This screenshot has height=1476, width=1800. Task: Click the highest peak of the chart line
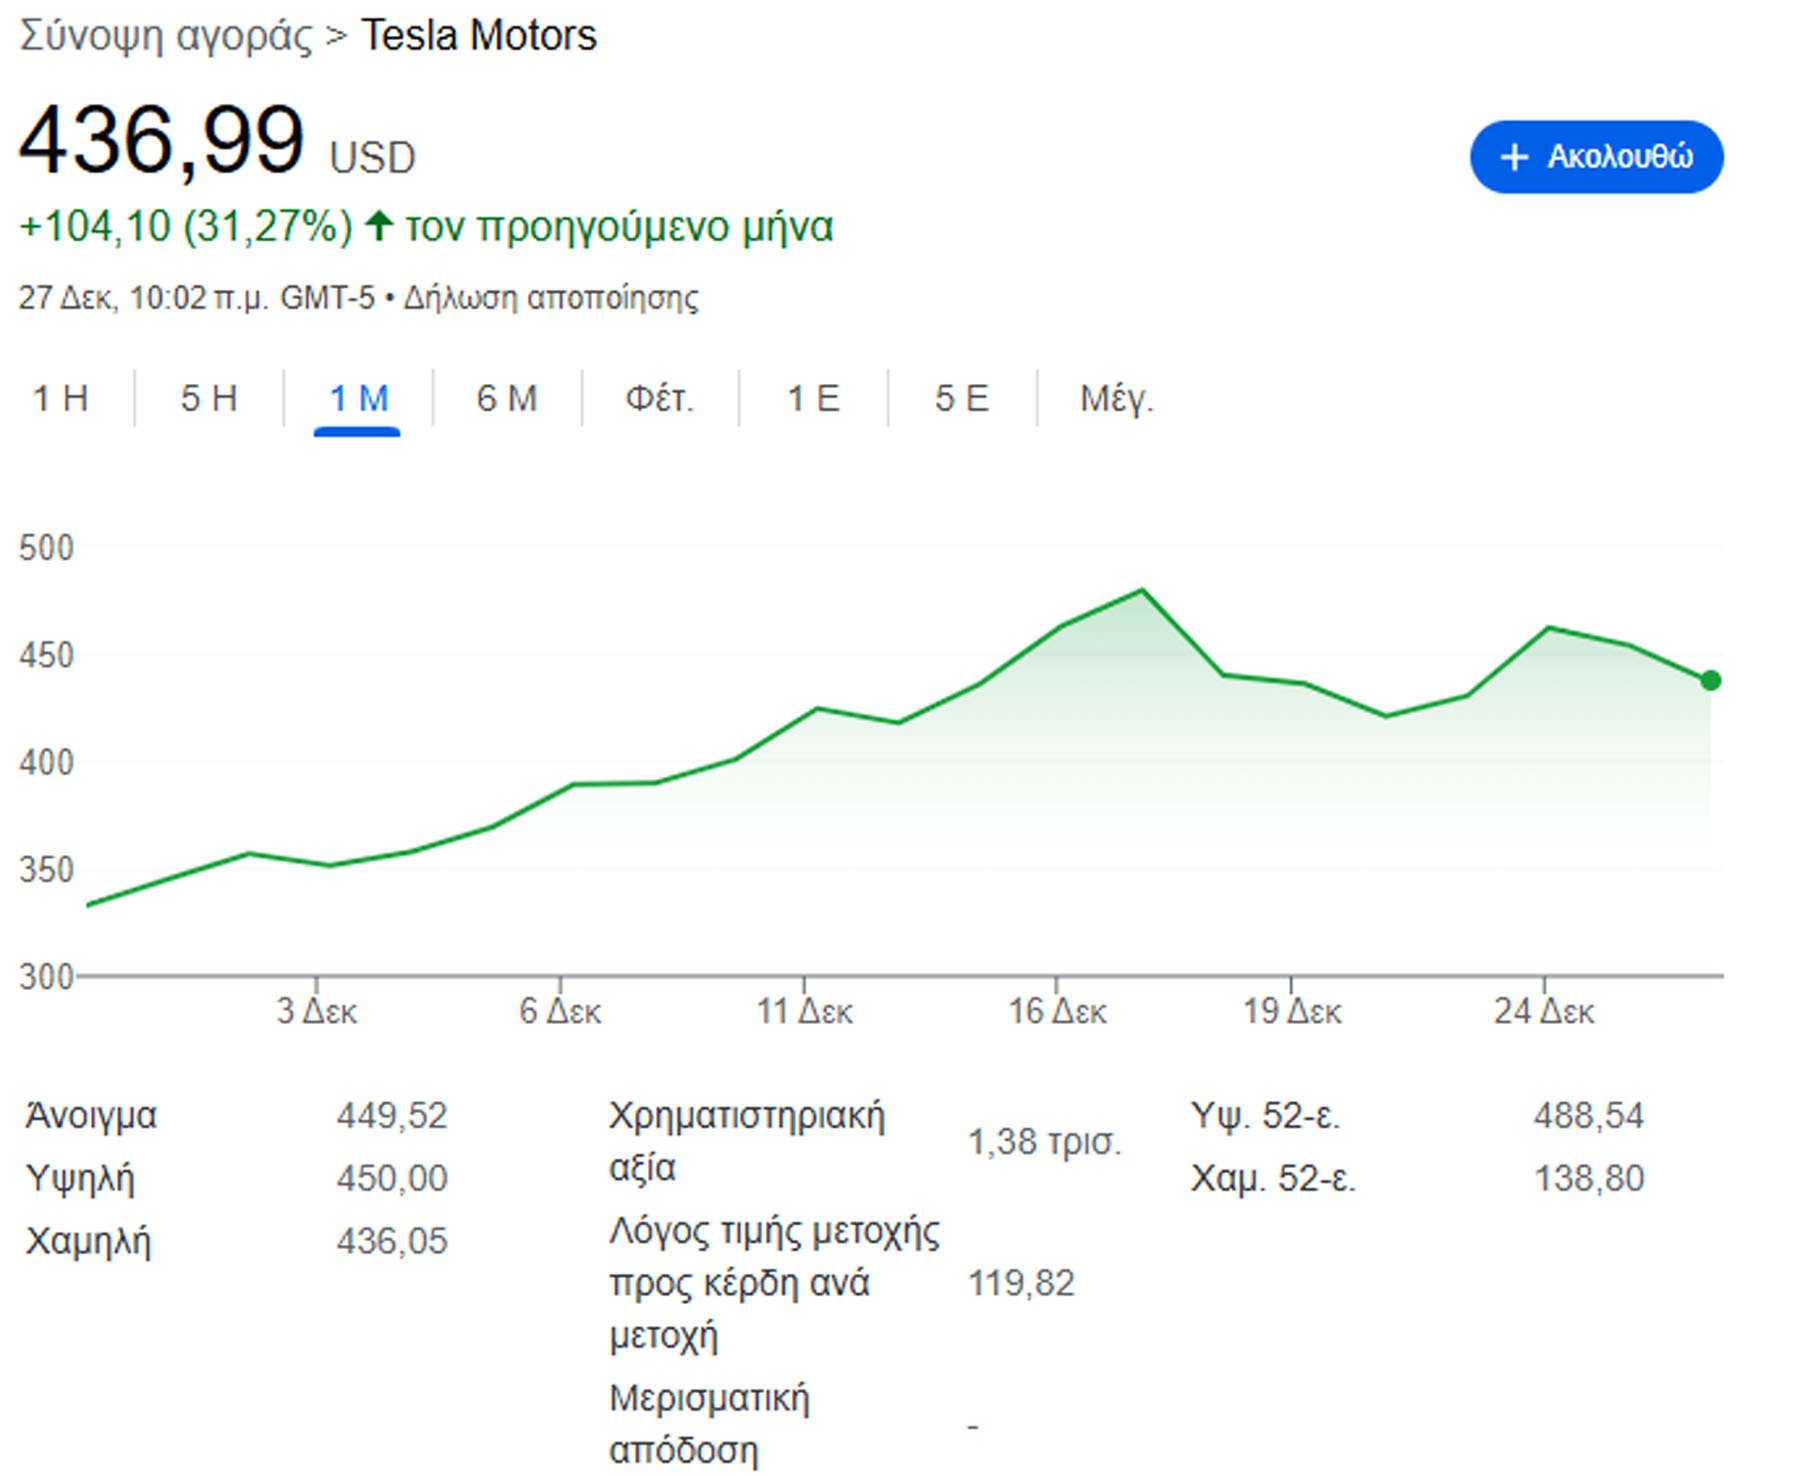1142,590
